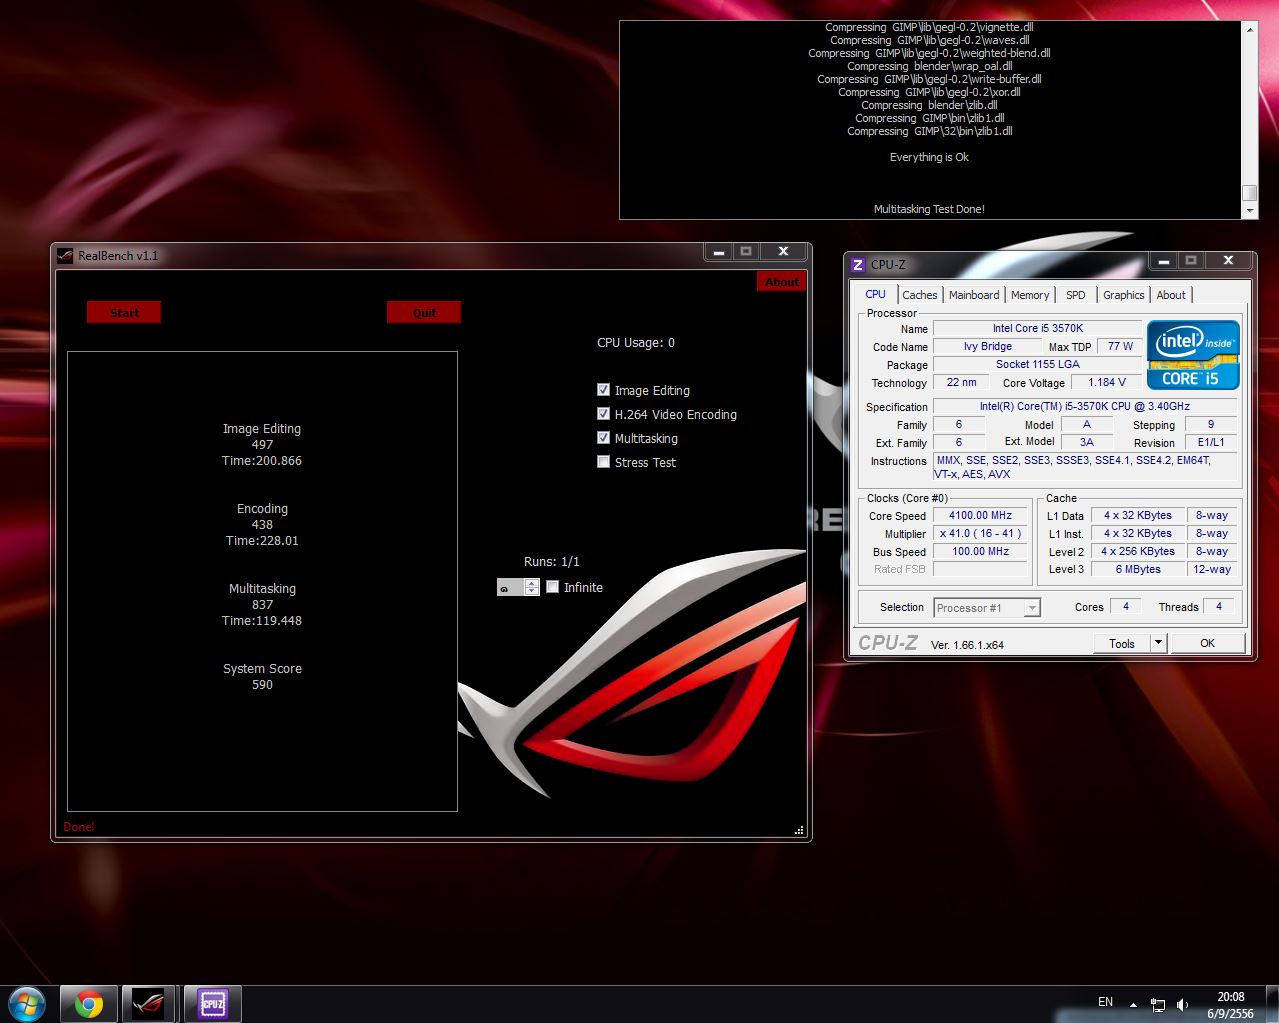
Task: Click the 4100.00 MHz core speed value
Action: click(x=980, y=516)
